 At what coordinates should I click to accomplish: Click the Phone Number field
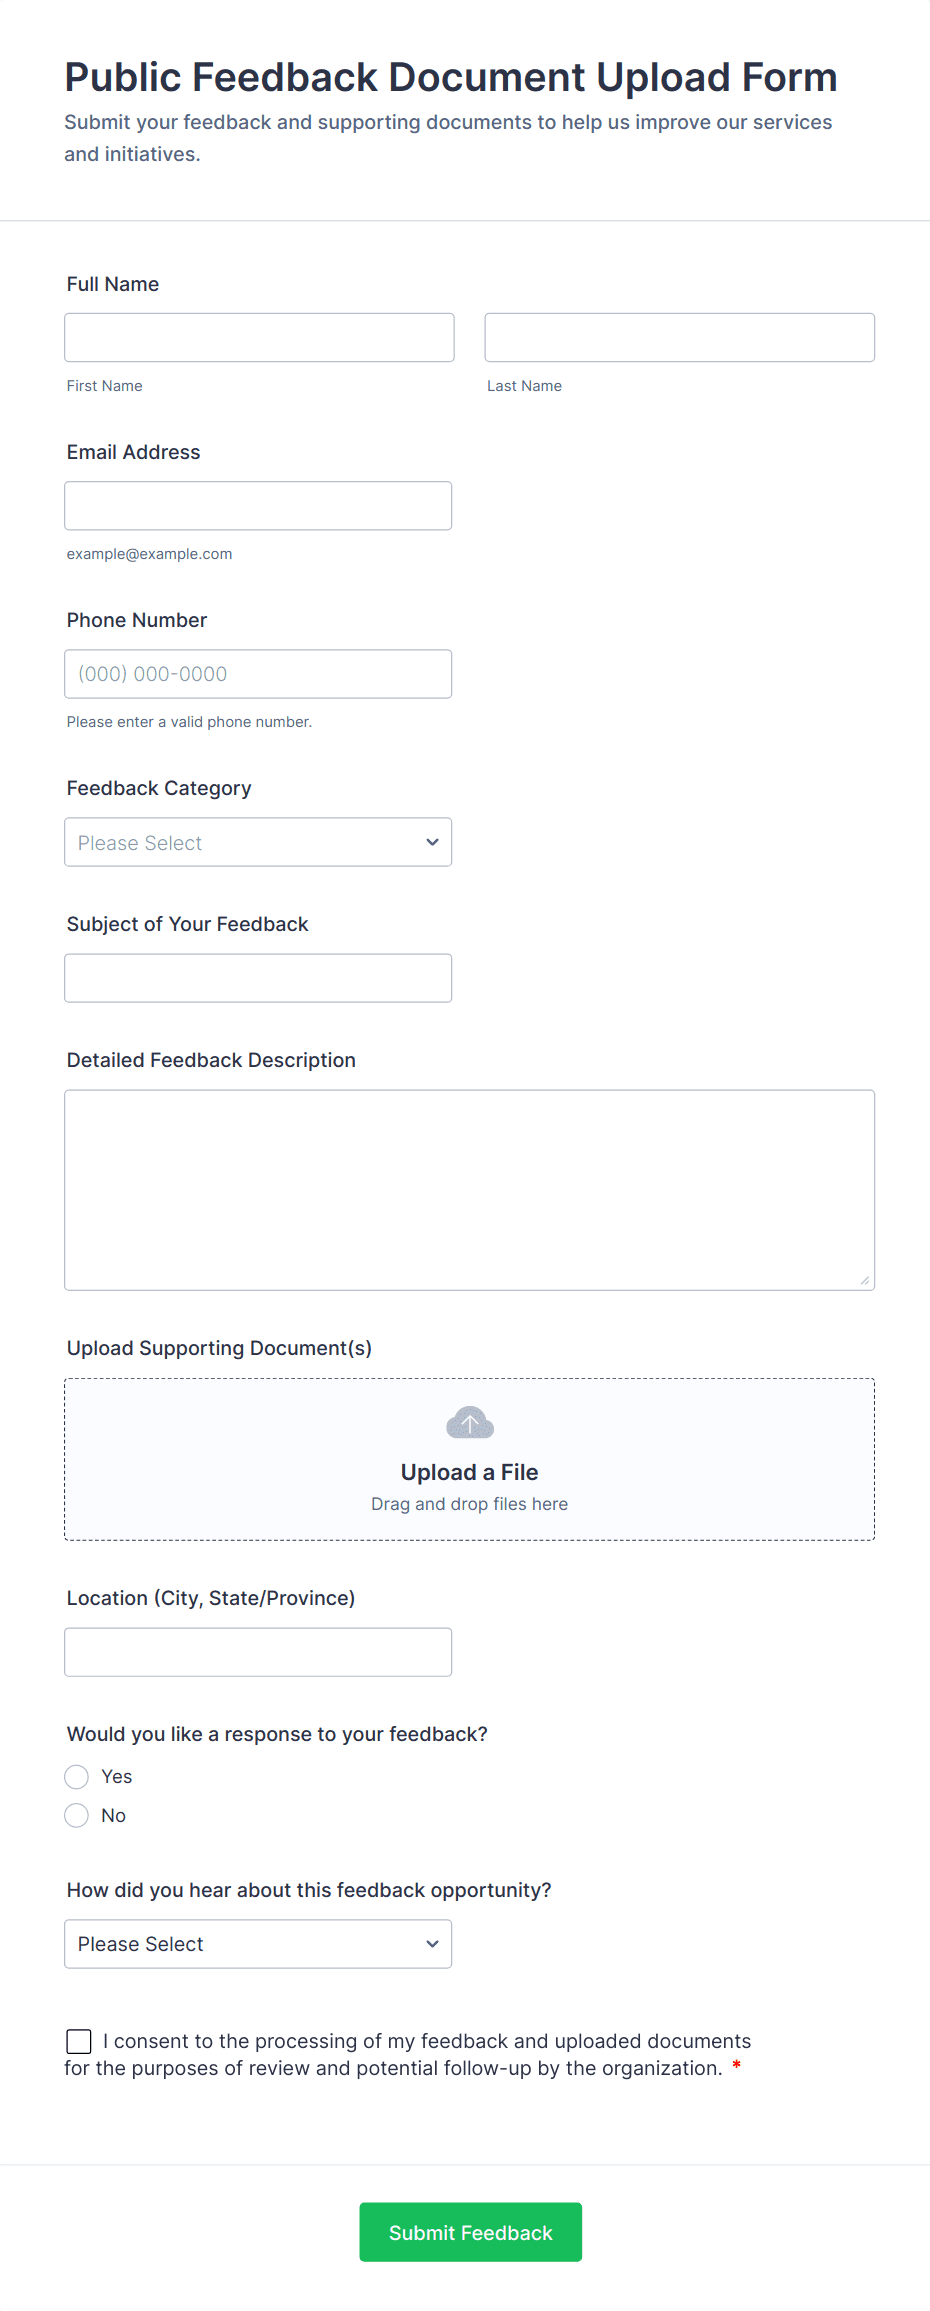click(258, 674)
